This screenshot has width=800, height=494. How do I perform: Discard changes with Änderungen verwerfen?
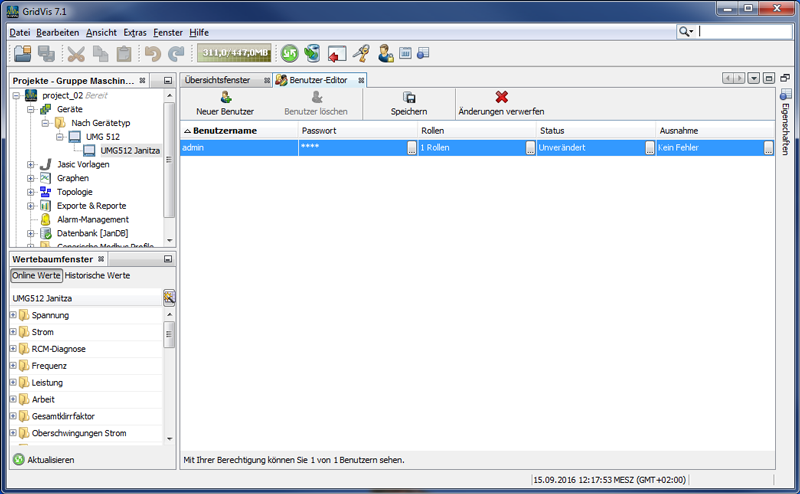pos(501,98)
